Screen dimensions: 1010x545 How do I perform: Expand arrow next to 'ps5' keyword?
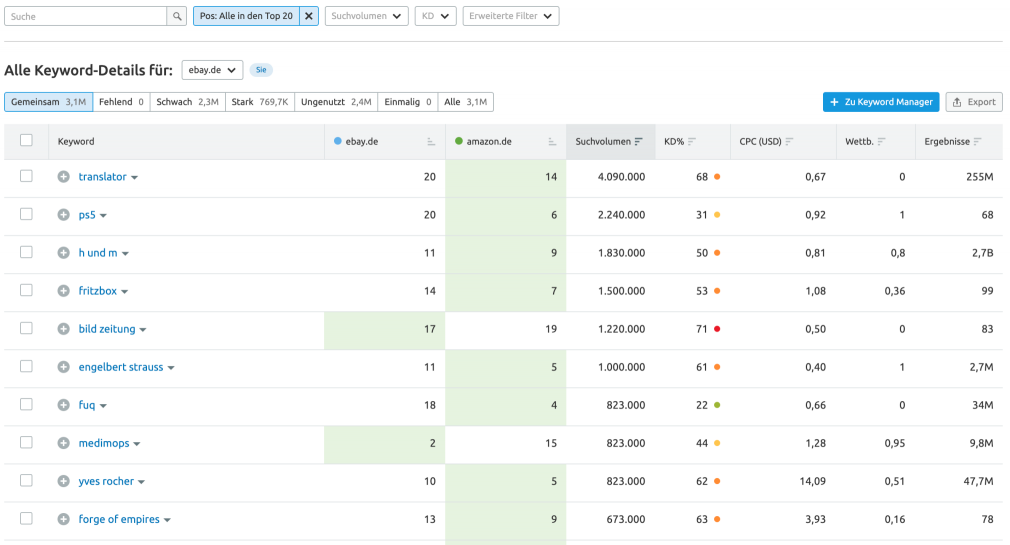point(103,216)
